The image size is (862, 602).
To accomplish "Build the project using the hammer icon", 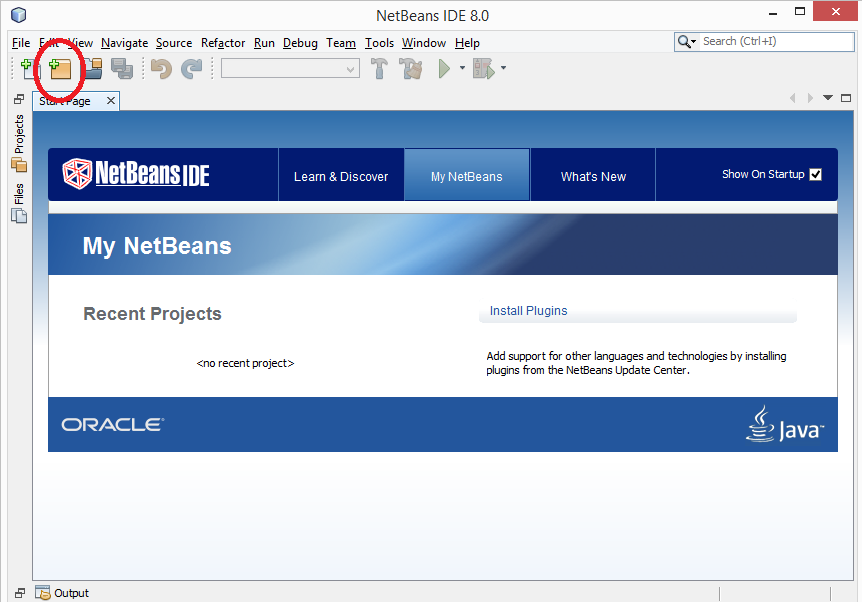I will tap(378, 68).
